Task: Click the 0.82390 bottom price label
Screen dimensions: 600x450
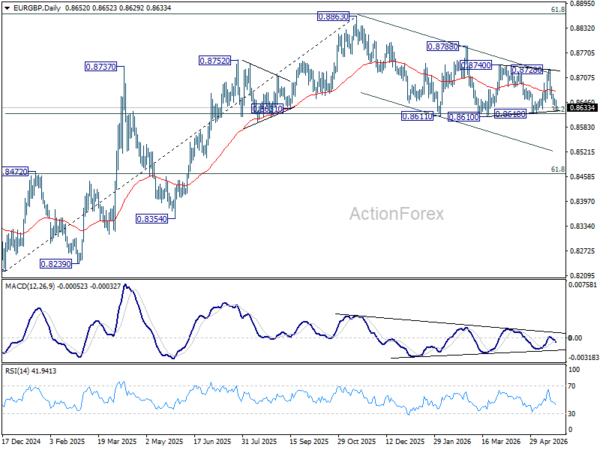Action: 56,264
